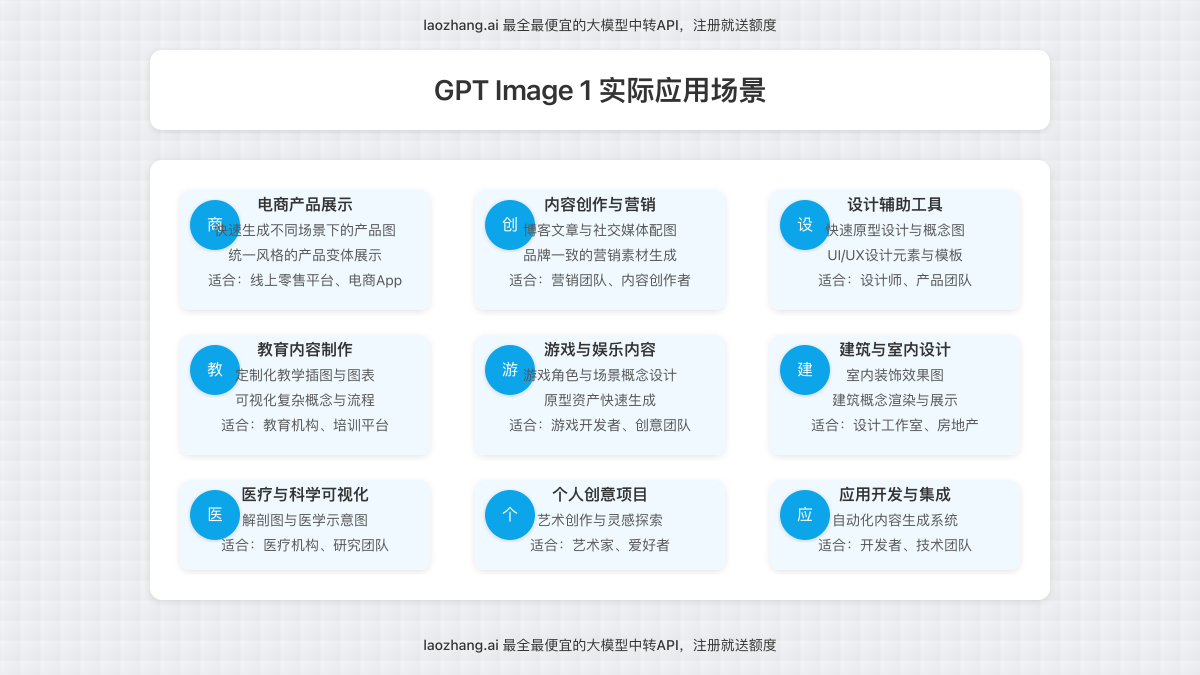
Task: Click 适合：游戏开发者、创意团队
Action: pyautogui.click(x=600, y=425)
